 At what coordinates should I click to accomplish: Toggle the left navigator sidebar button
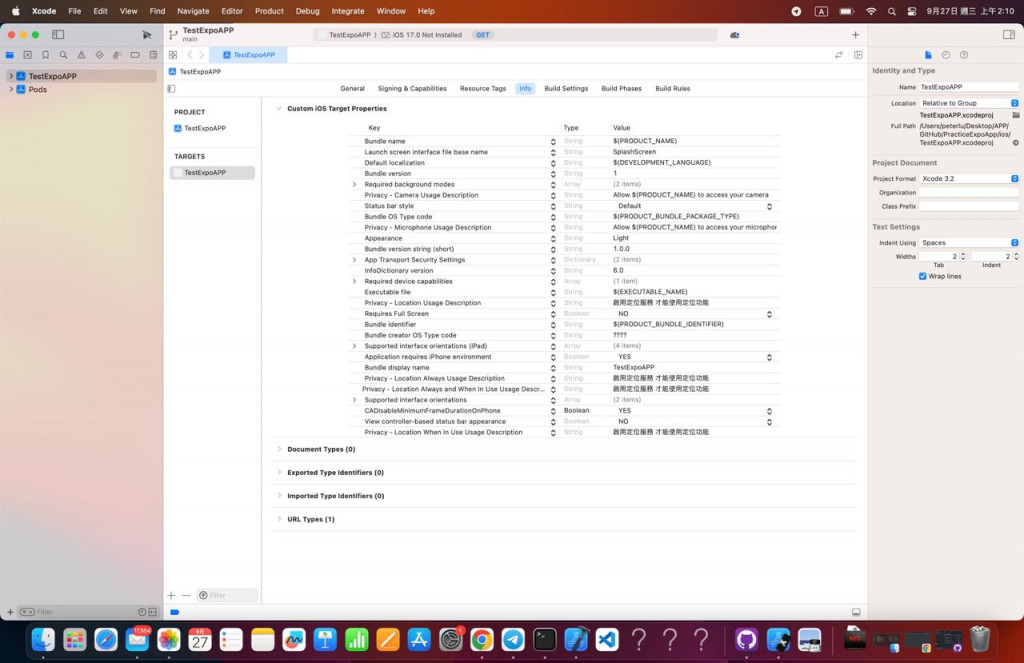coord(58,35)
